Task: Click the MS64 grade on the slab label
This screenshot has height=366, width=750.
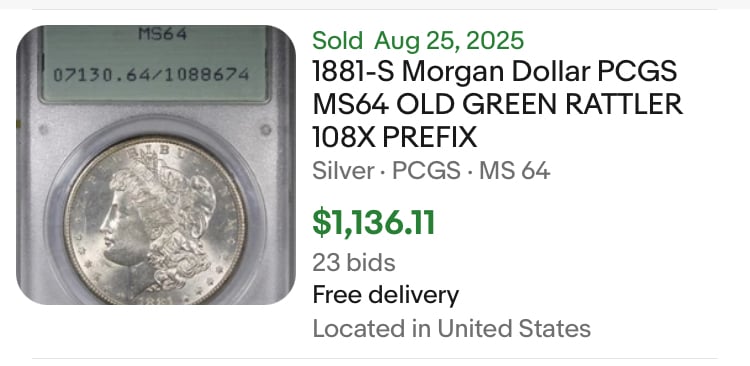Action: tap(163, 34)
